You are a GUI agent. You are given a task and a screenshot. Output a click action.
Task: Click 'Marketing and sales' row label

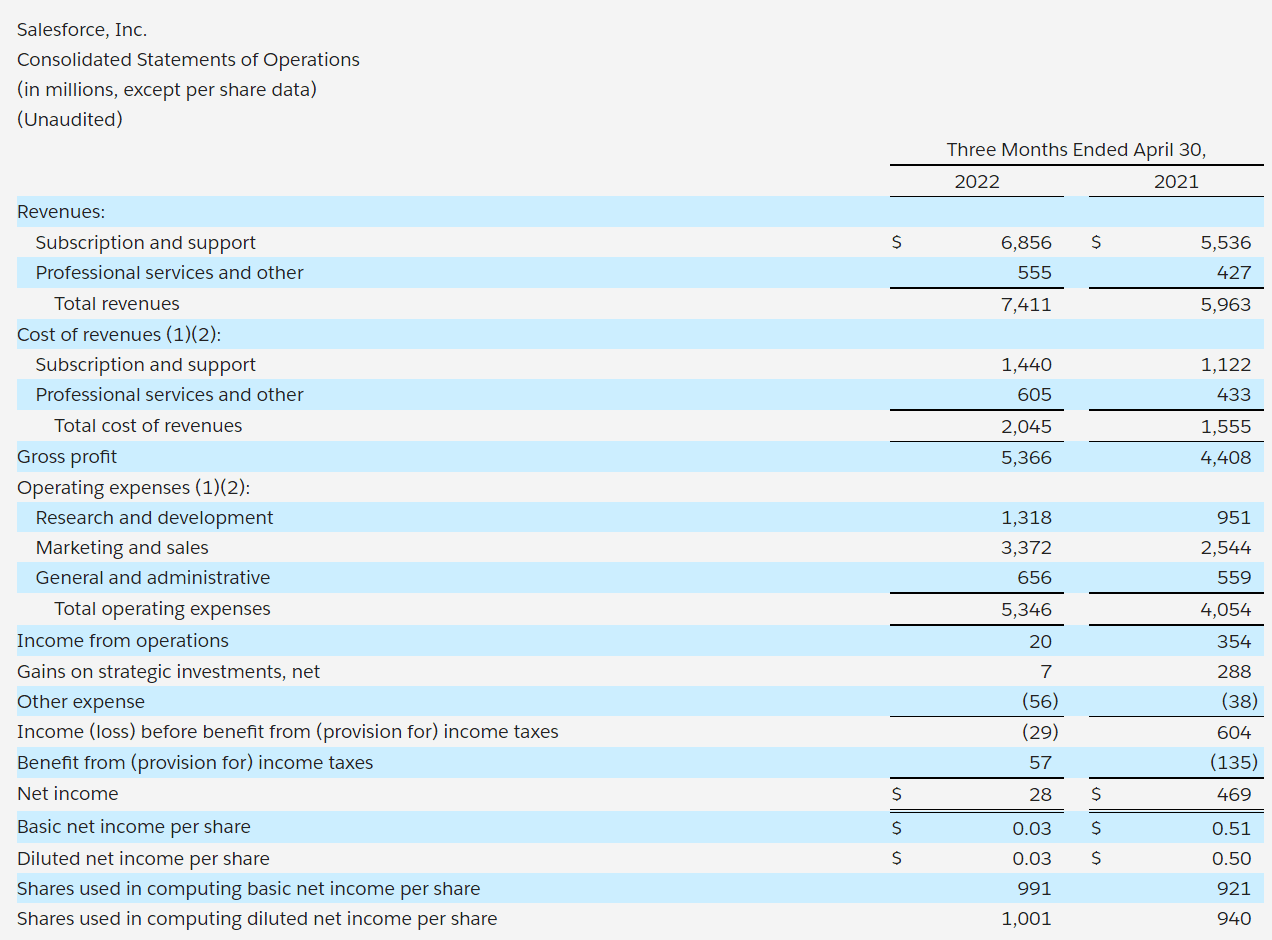coord(122,548)
